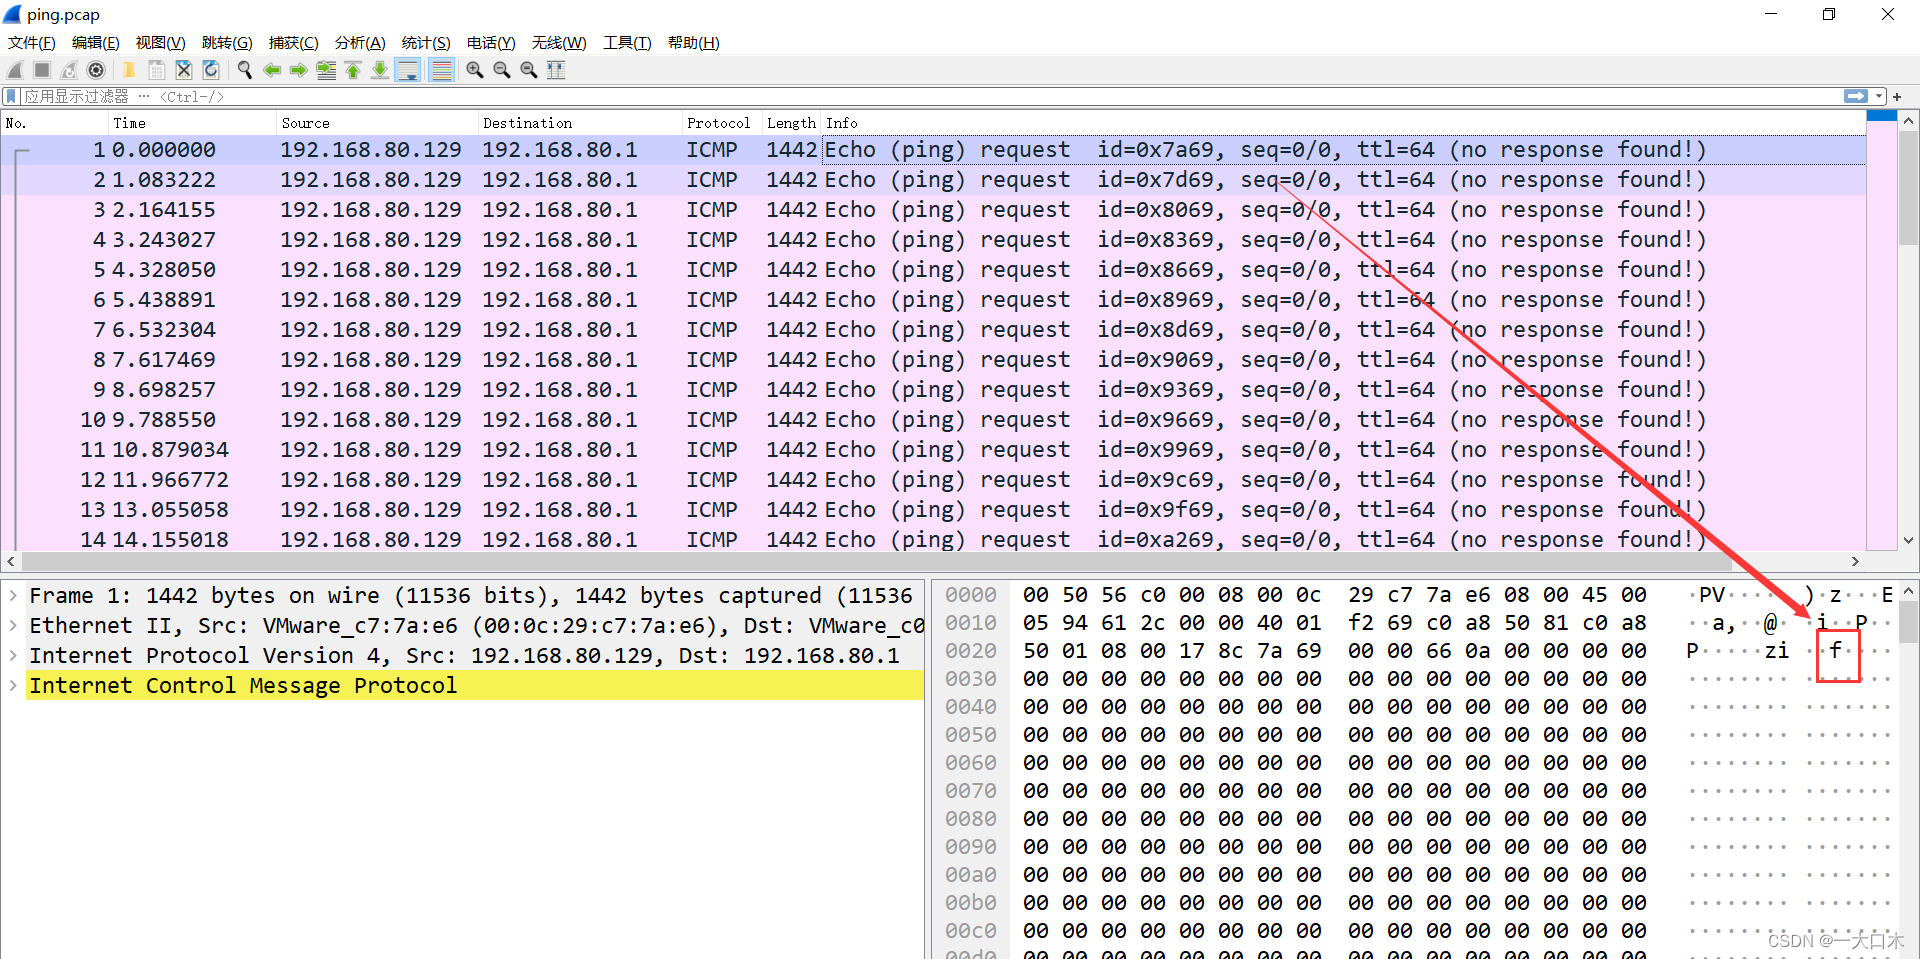Expand Internet Protocol Version 4 details
The width and height of the screenshot is (1920, 959).
coord(13,655)
